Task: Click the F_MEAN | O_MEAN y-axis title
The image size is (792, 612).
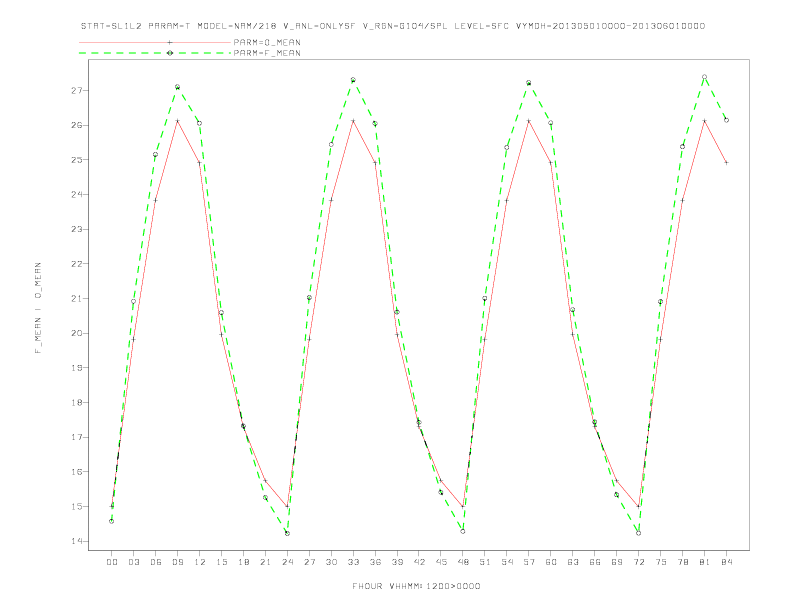Action: tap(38, 308)
